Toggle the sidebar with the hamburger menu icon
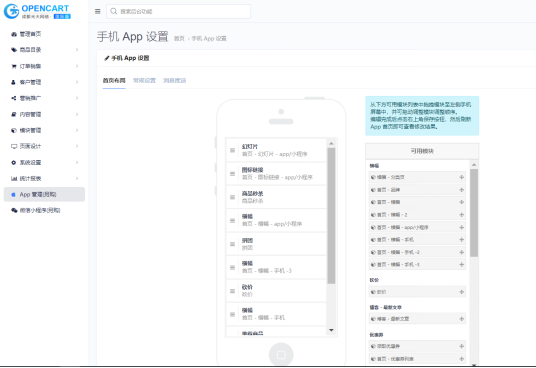Viewport: 536px width, 368px height. pos(97,11)
